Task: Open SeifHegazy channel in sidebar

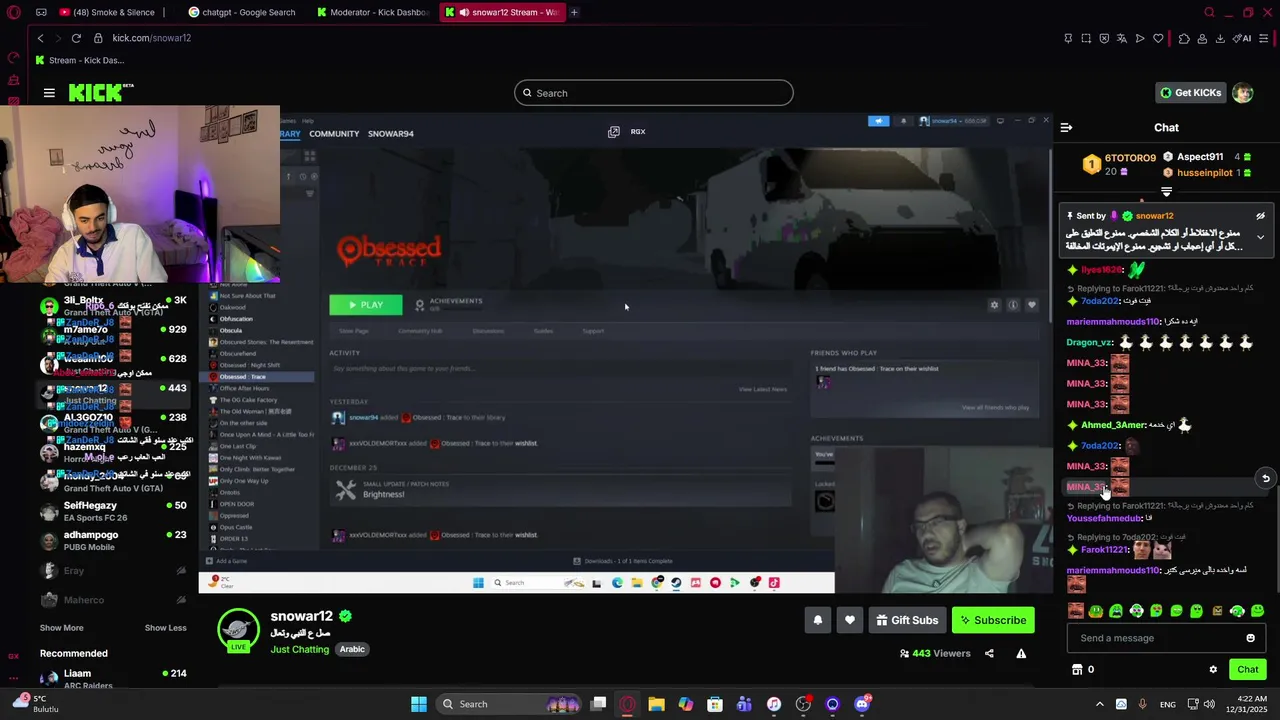Action: click(112, 511)
